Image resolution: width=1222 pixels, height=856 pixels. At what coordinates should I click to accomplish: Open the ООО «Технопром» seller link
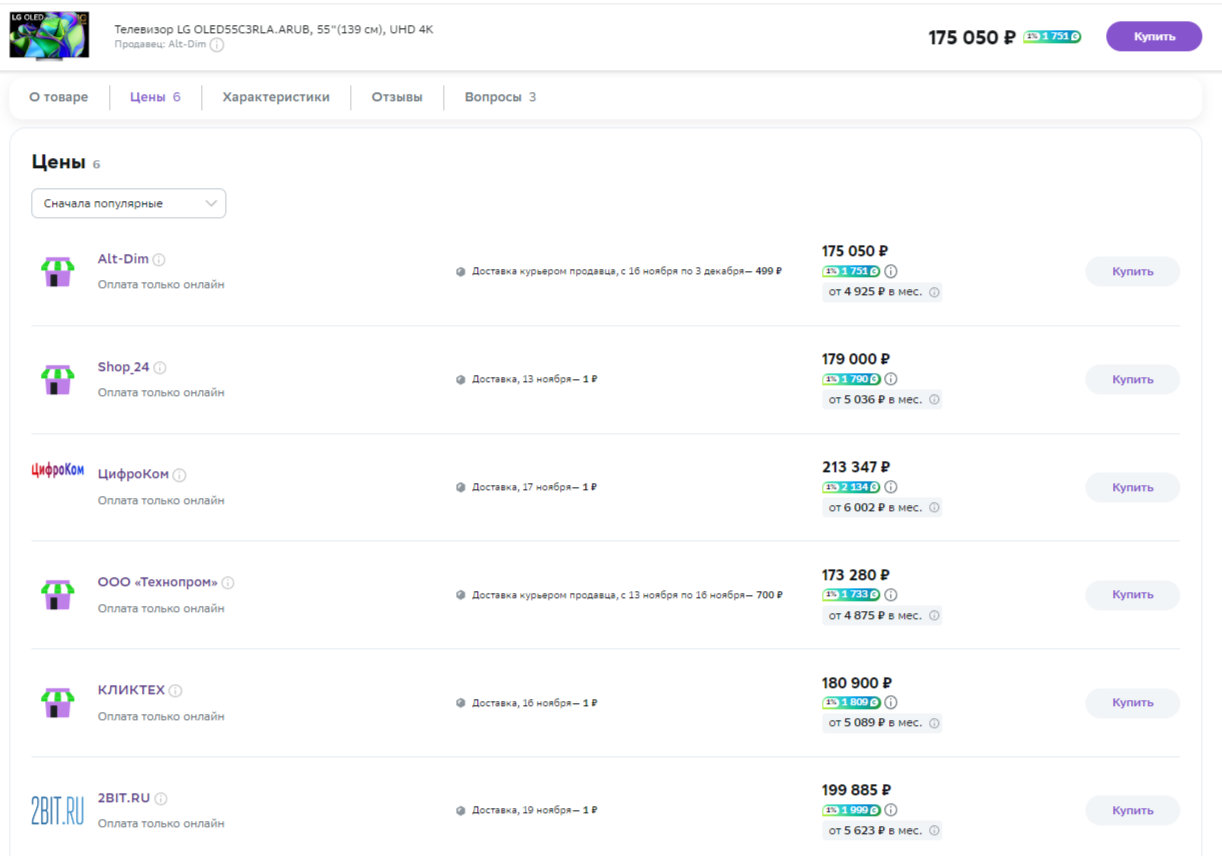157,582
